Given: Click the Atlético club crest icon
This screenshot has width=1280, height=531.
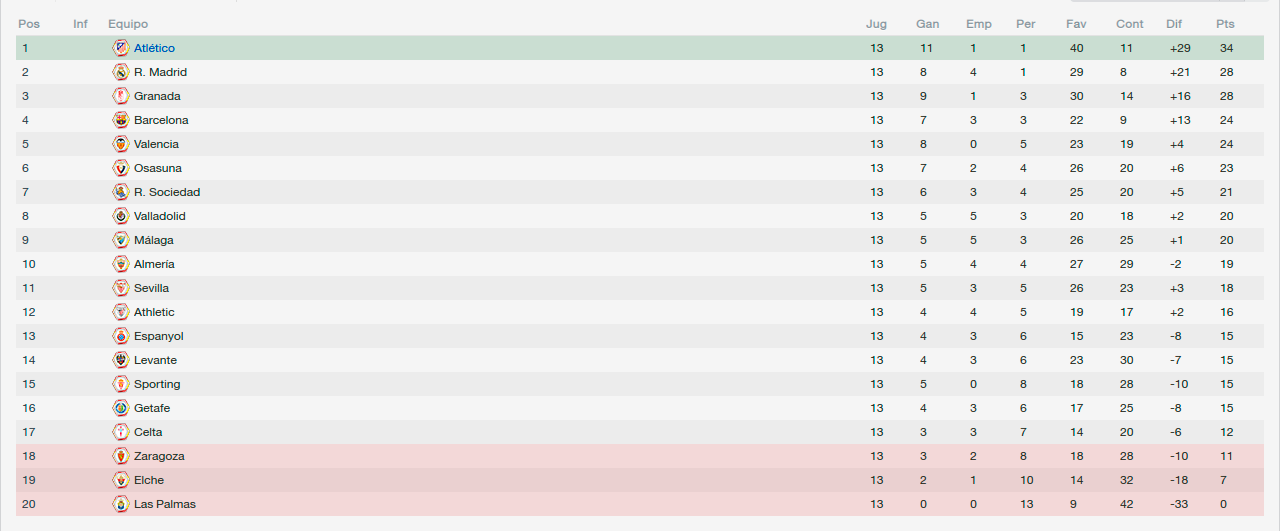Looking at the screenshot, I should (120, 48).
